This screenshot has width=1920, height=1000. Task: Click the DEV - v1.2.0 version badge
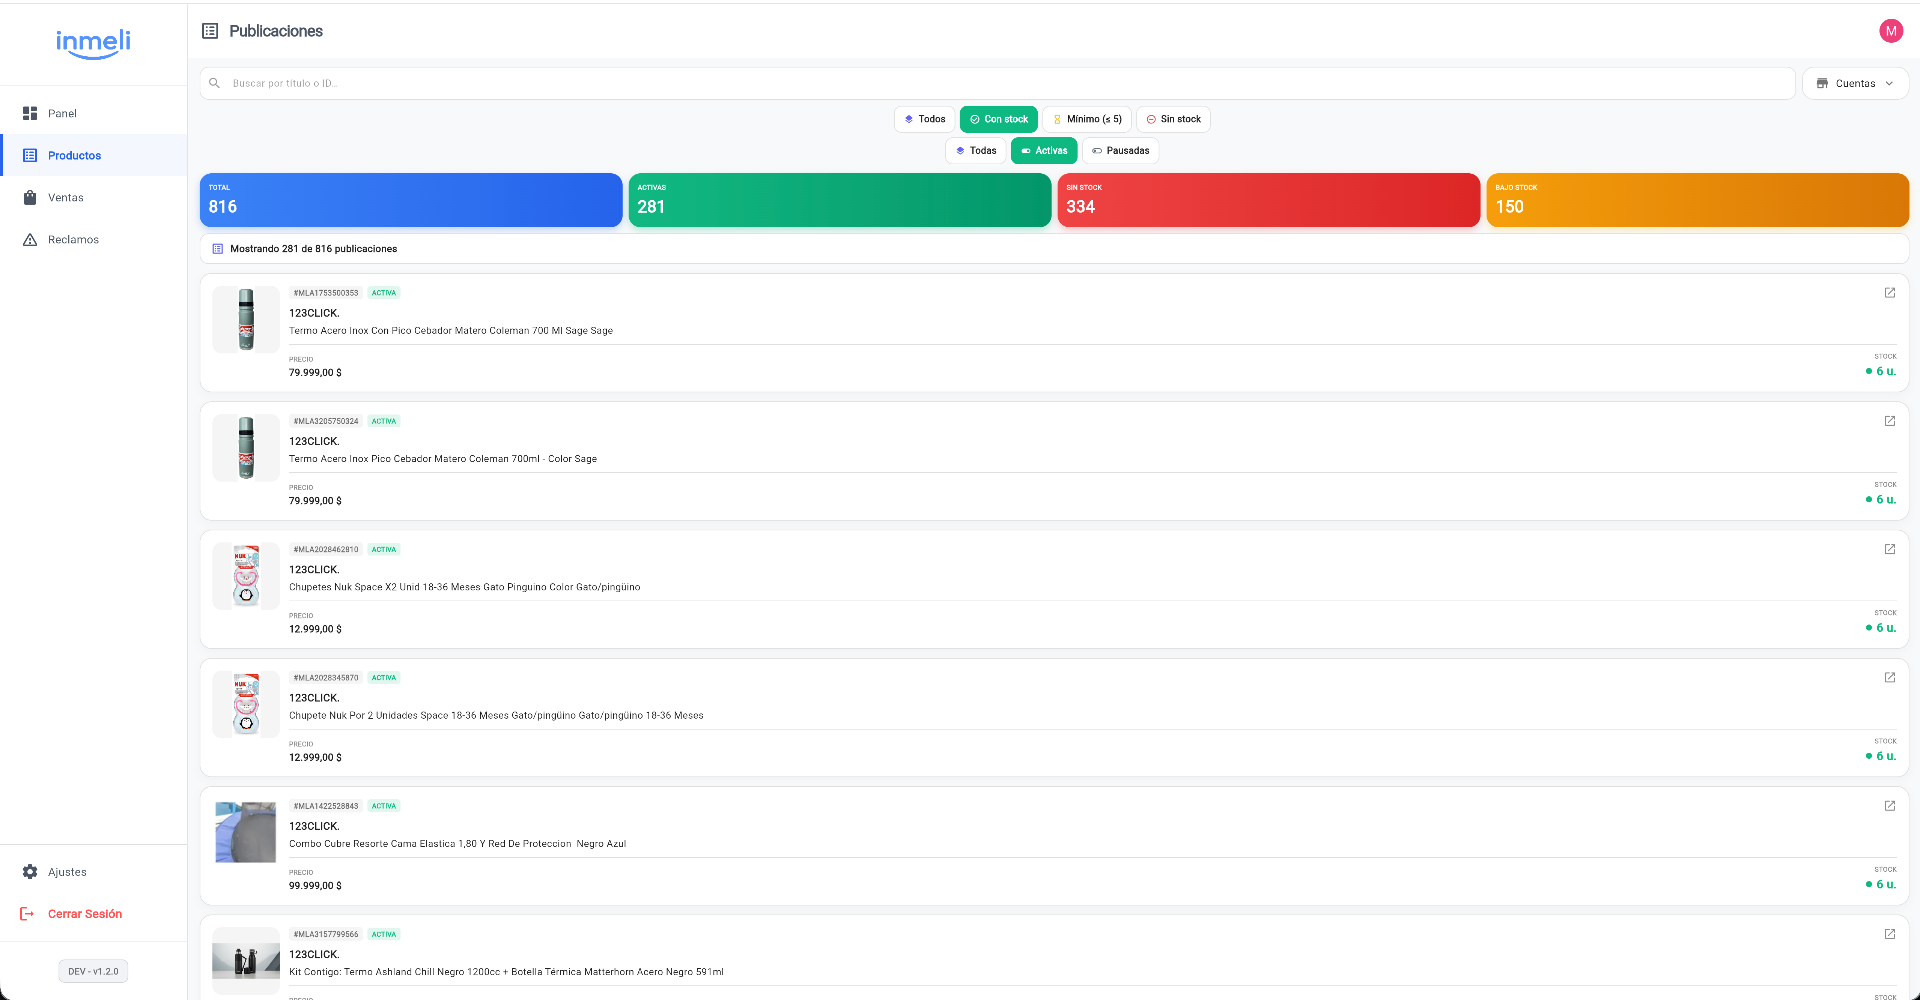point(93,971)
